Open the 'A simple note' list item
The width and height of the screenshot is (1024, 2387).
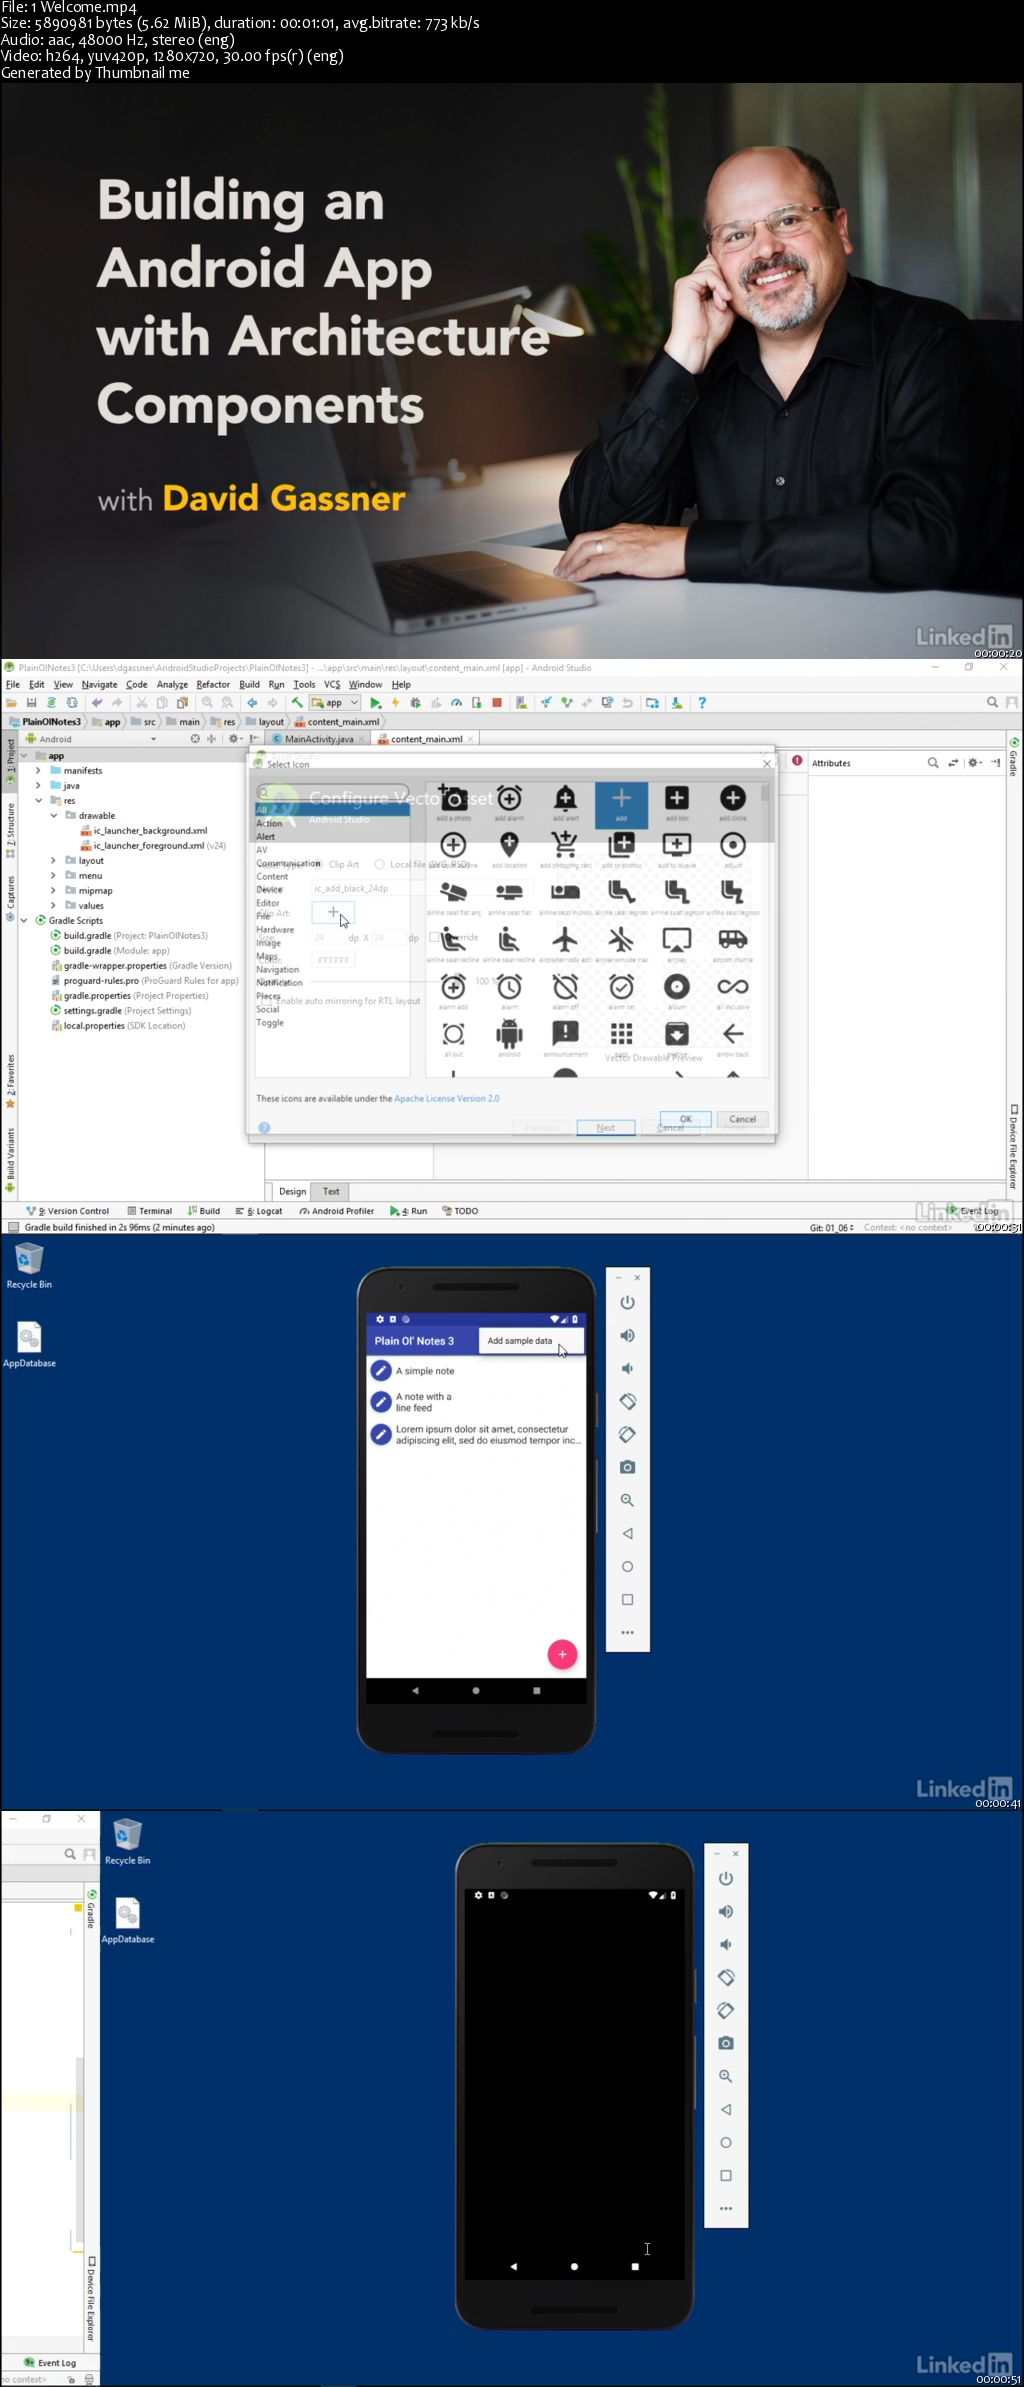pyautogui.click(x=476, y=1370)
